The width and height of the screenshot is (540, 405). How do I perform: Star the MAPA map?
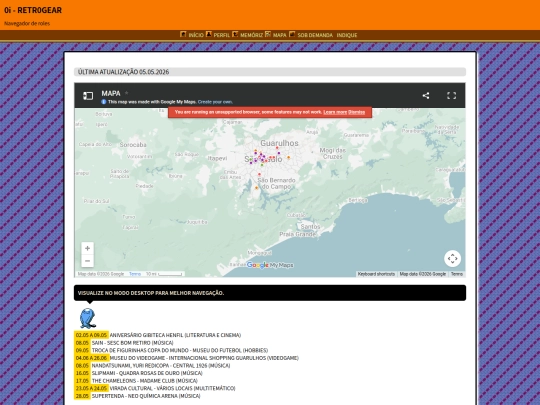coord(126,93)
